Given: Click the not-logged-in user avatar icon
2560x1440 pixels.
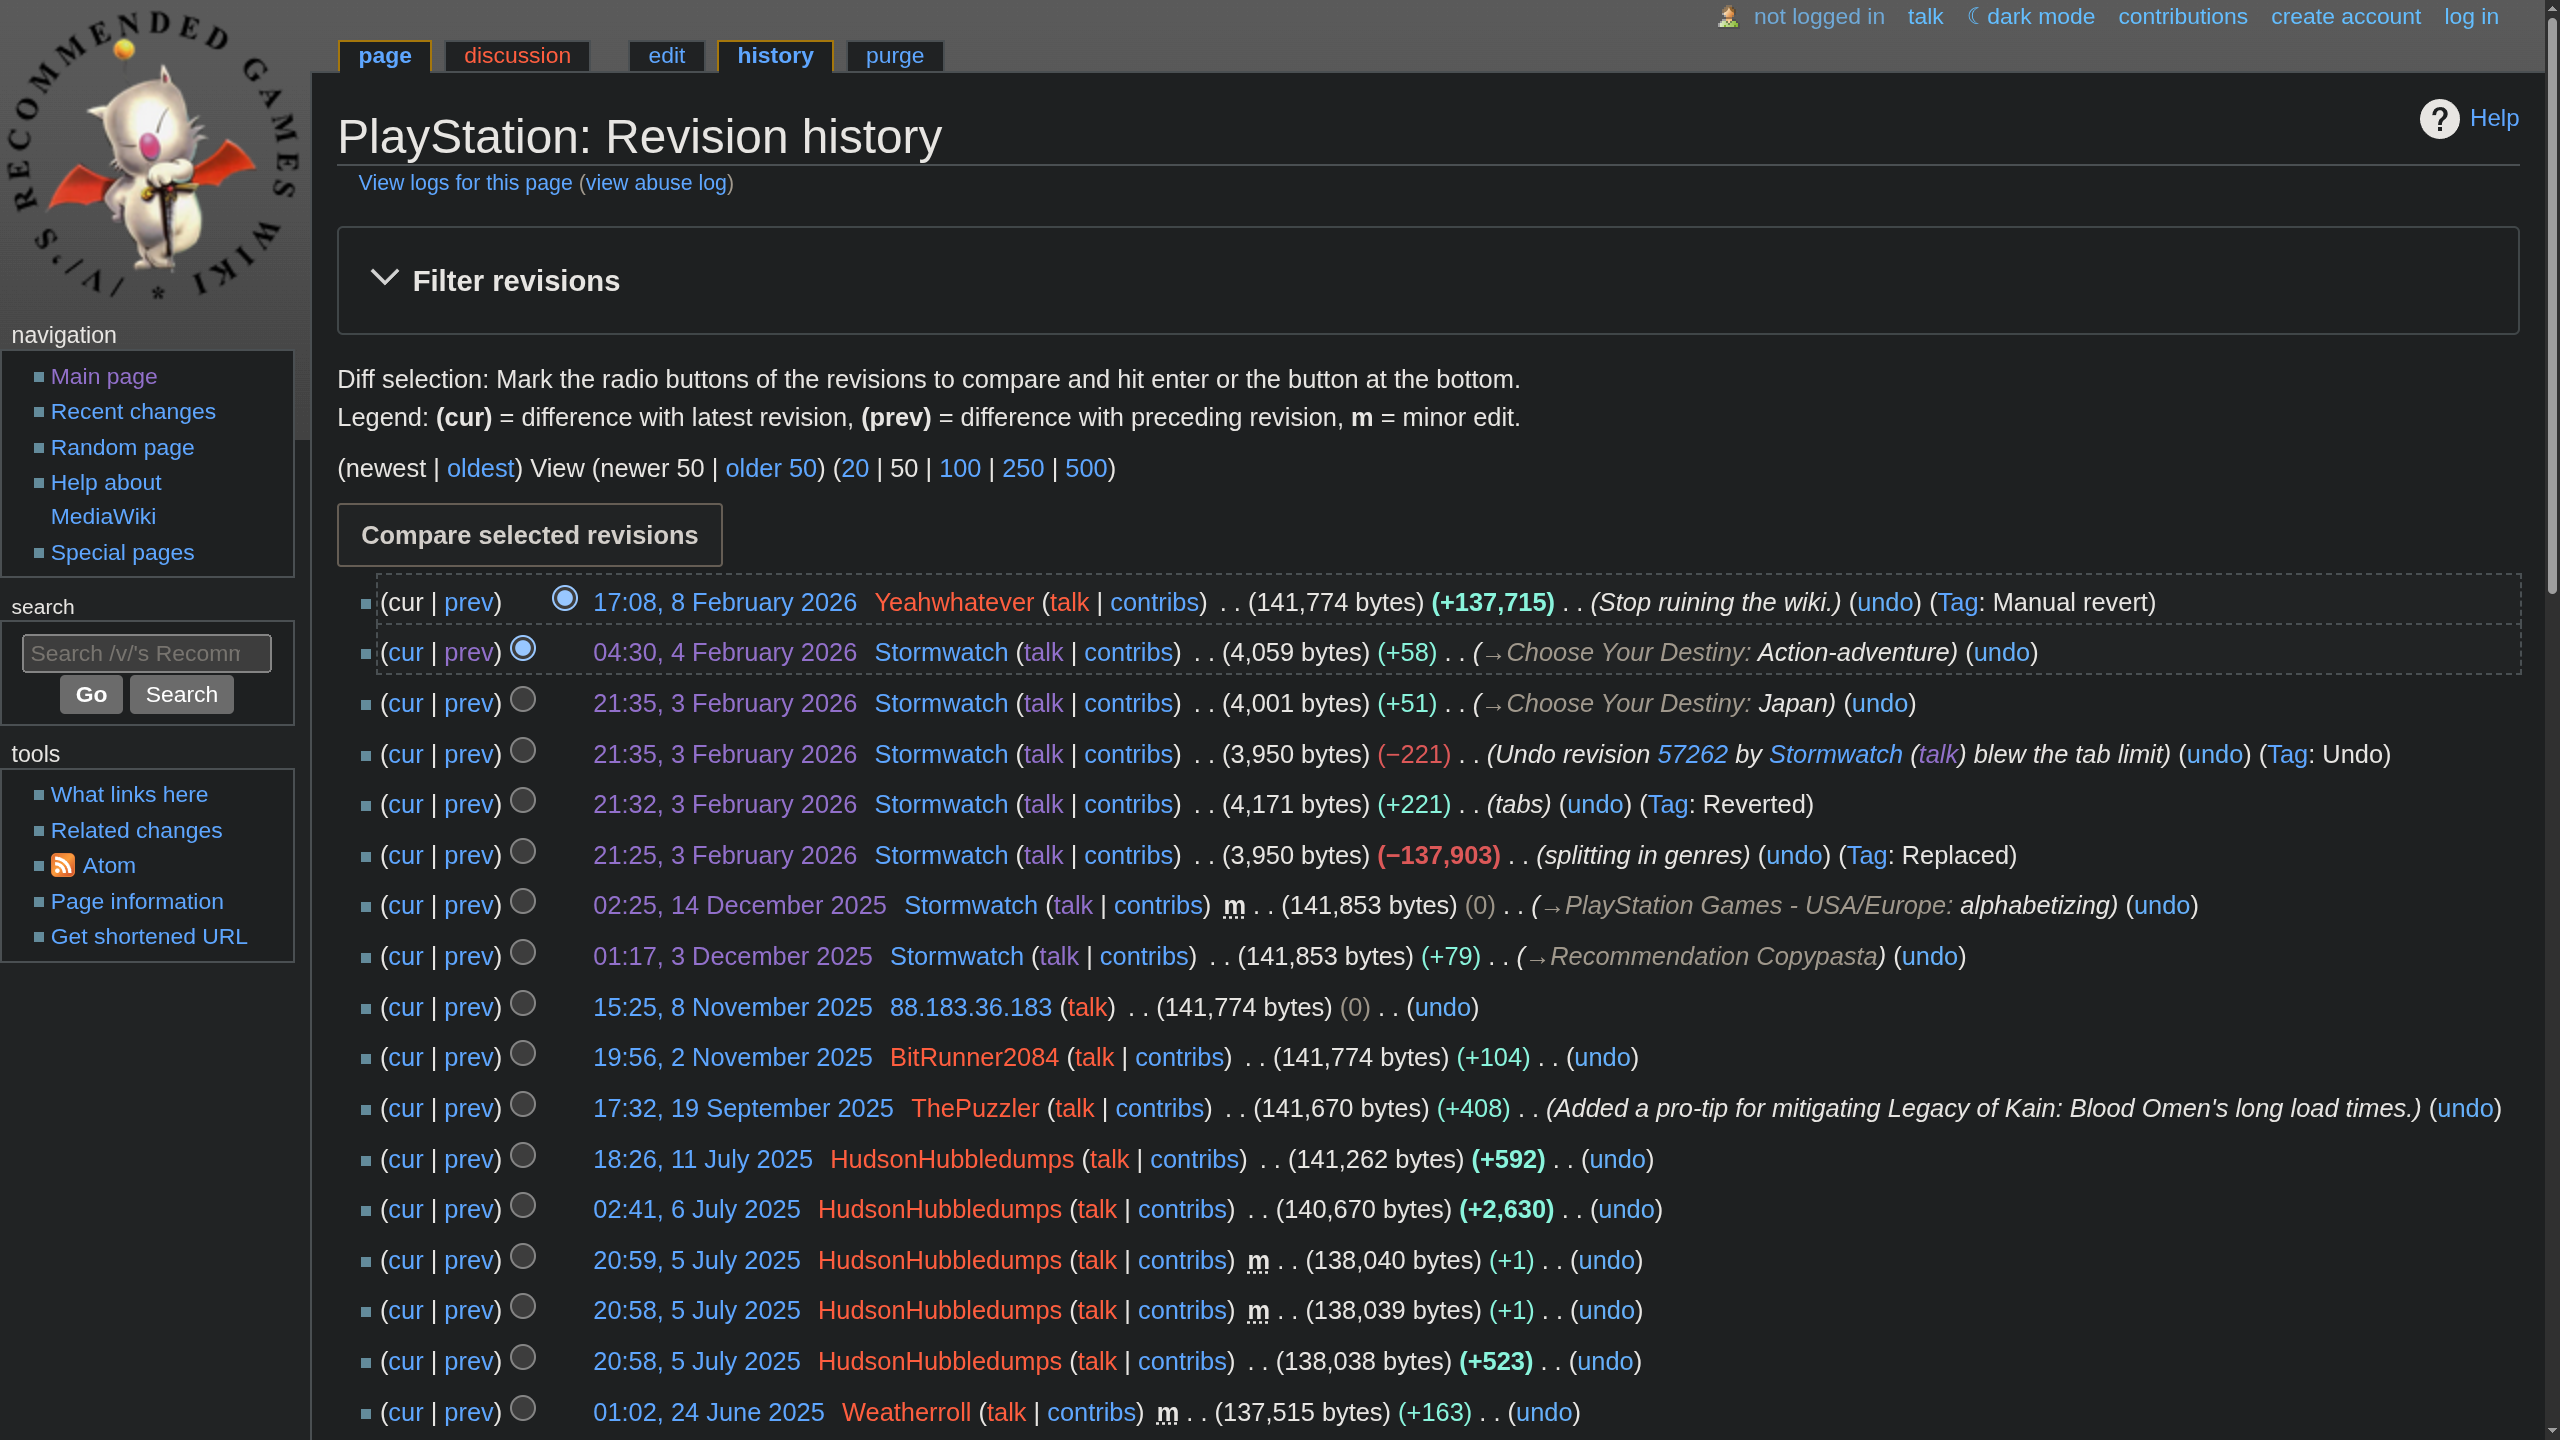Looking at the screenshot, I should coord(1728,17).
